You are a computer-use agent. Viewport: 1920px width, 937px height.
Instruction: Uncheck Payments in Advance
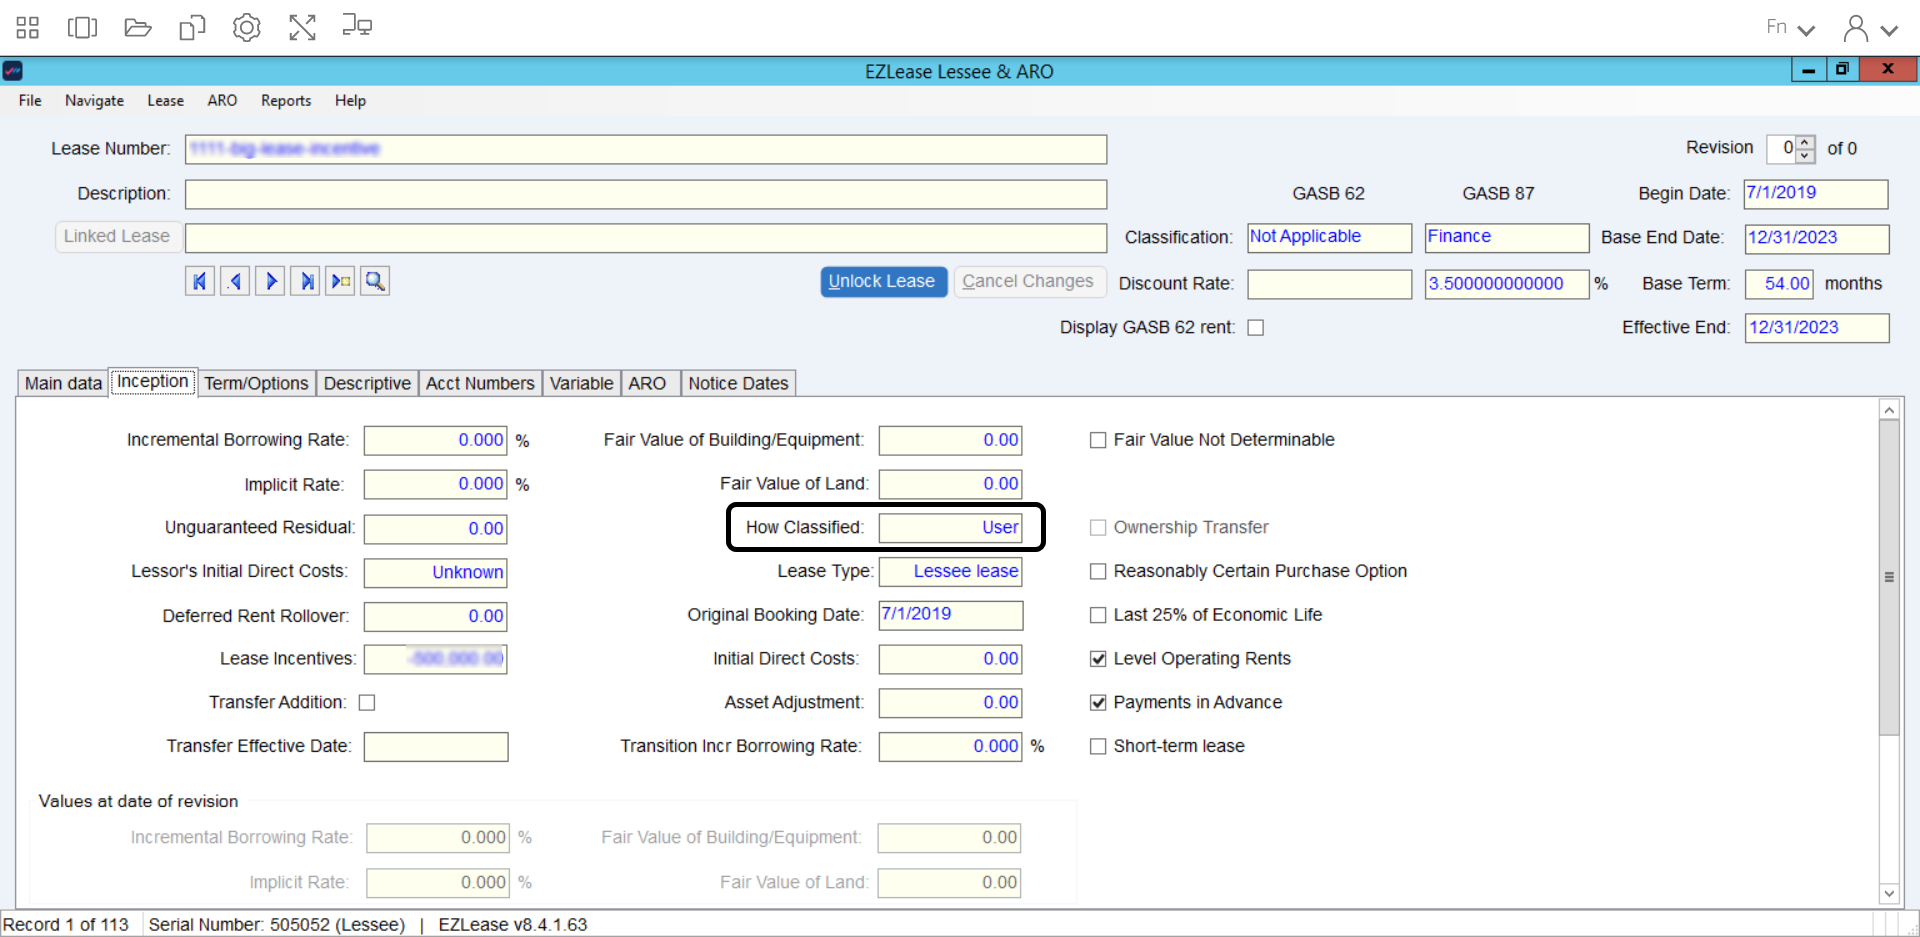(x=1098, y=703)
